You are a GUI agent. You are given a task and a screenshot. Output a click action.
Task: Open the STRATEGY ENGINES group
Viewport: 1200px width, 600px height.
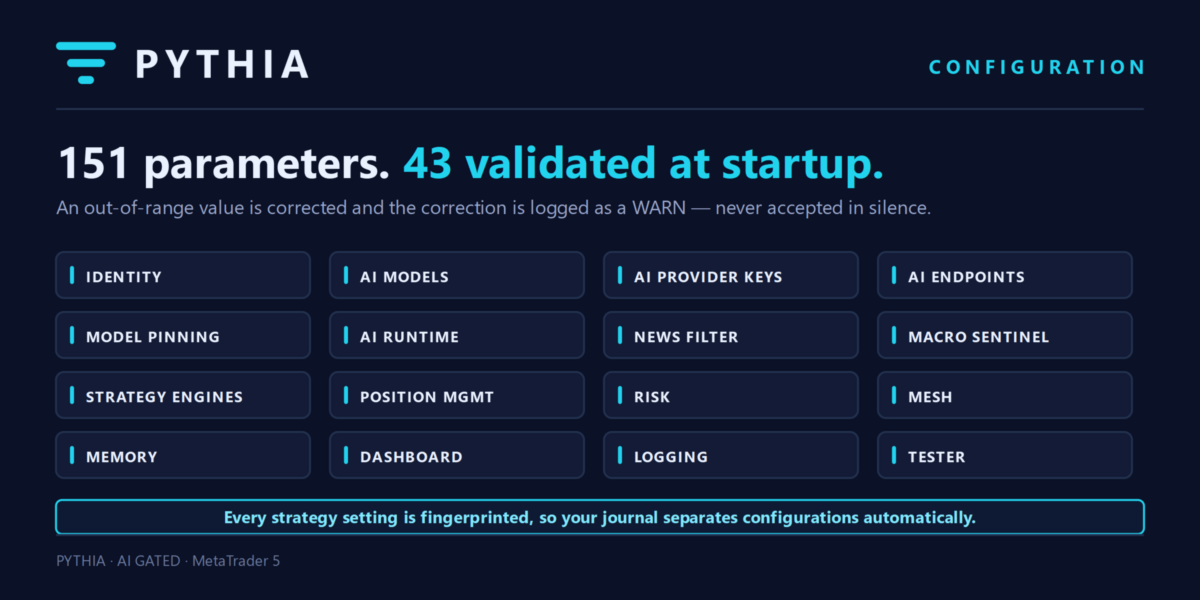click(183, 395)
